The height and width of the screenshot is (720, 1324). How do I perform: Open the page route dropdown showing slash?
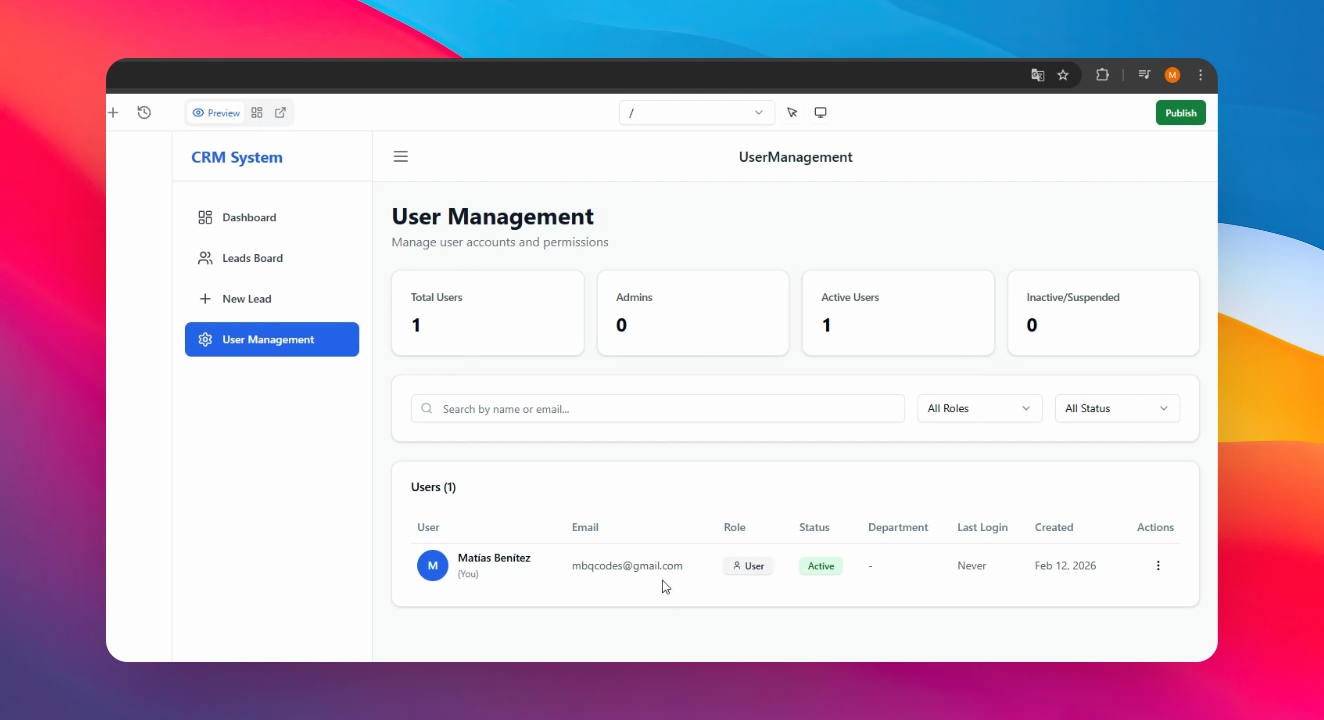coord(697,113)
